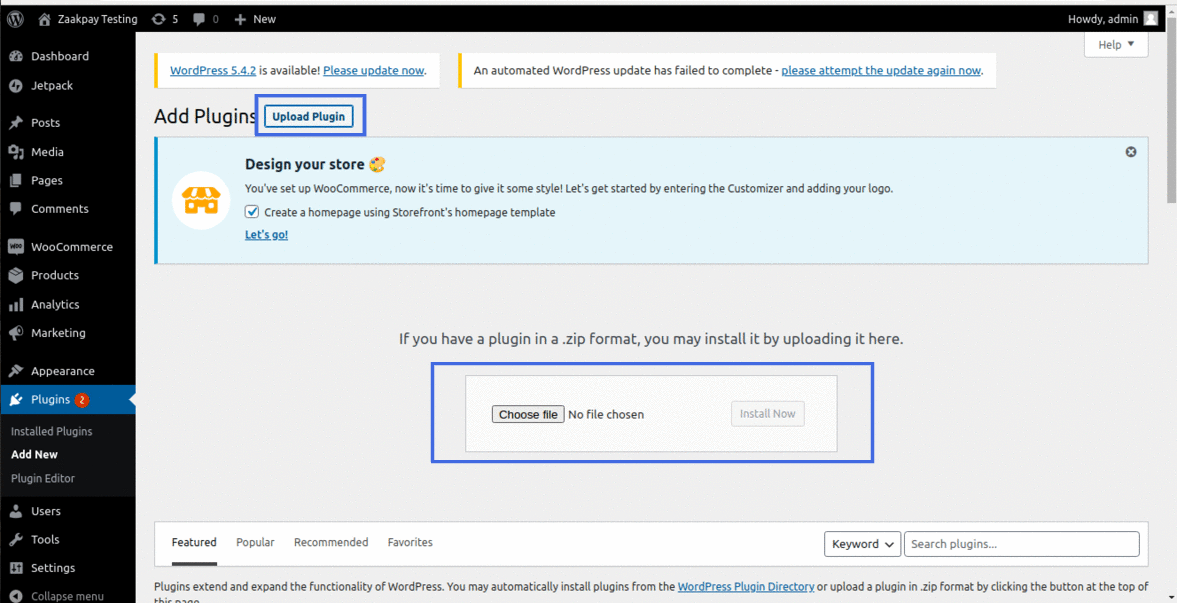Click the Marketing megaphone icon
The width and height of the screenshot is (1177, 603).
pos(16,333)
